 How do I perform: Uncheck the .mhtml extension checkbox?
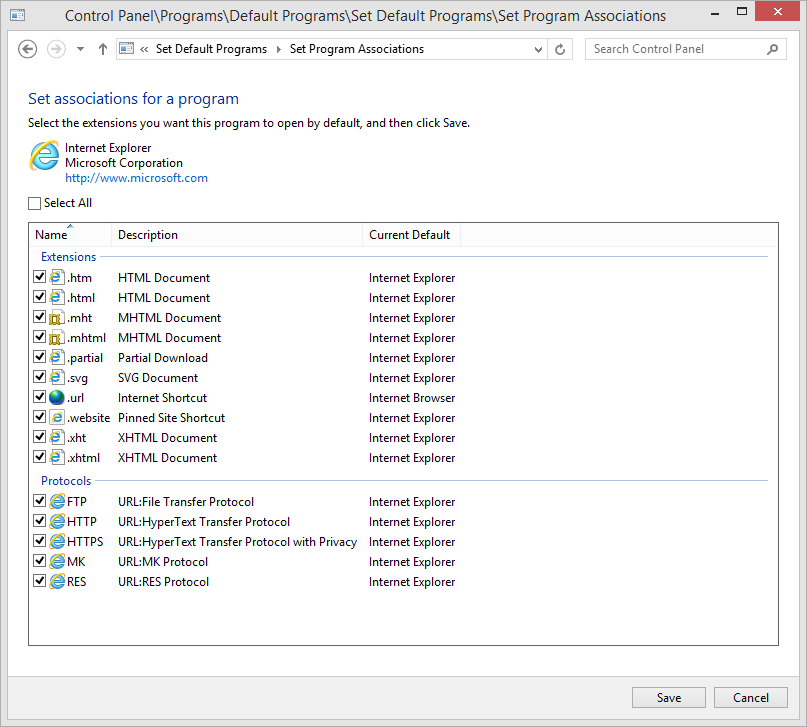40,336
